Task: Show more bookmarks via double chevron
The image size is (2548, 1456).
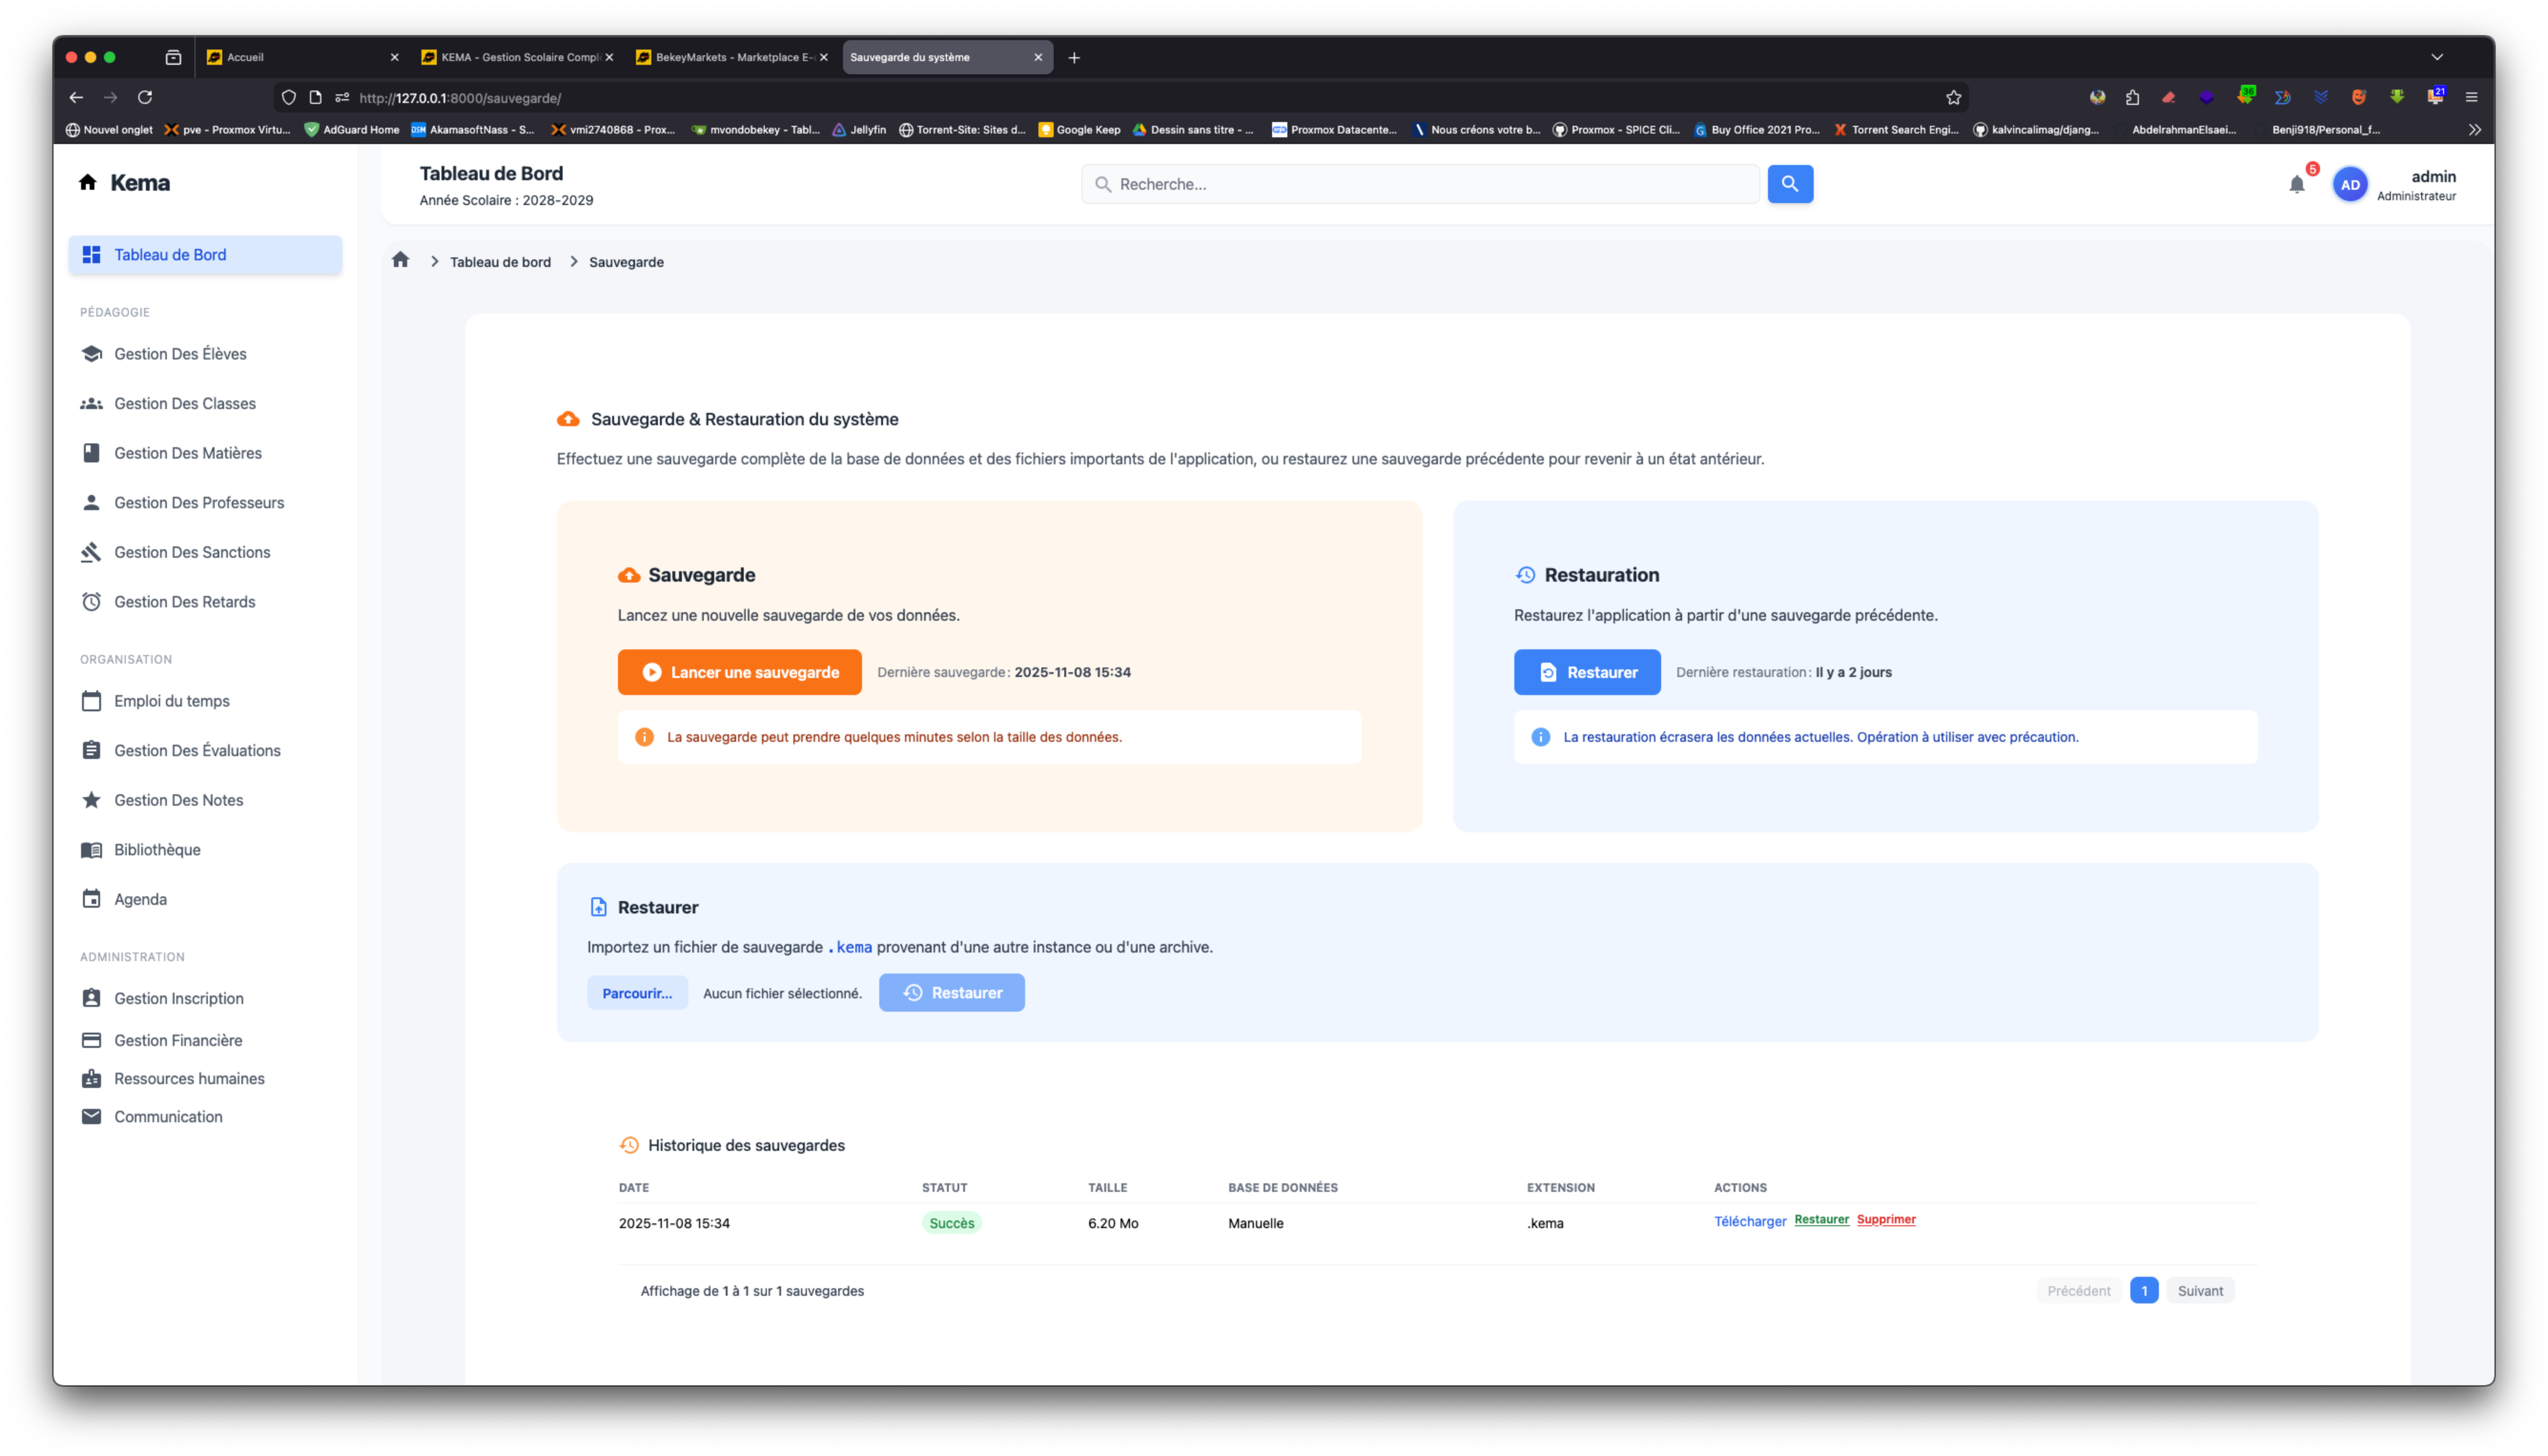Action: pos(2474,130)
